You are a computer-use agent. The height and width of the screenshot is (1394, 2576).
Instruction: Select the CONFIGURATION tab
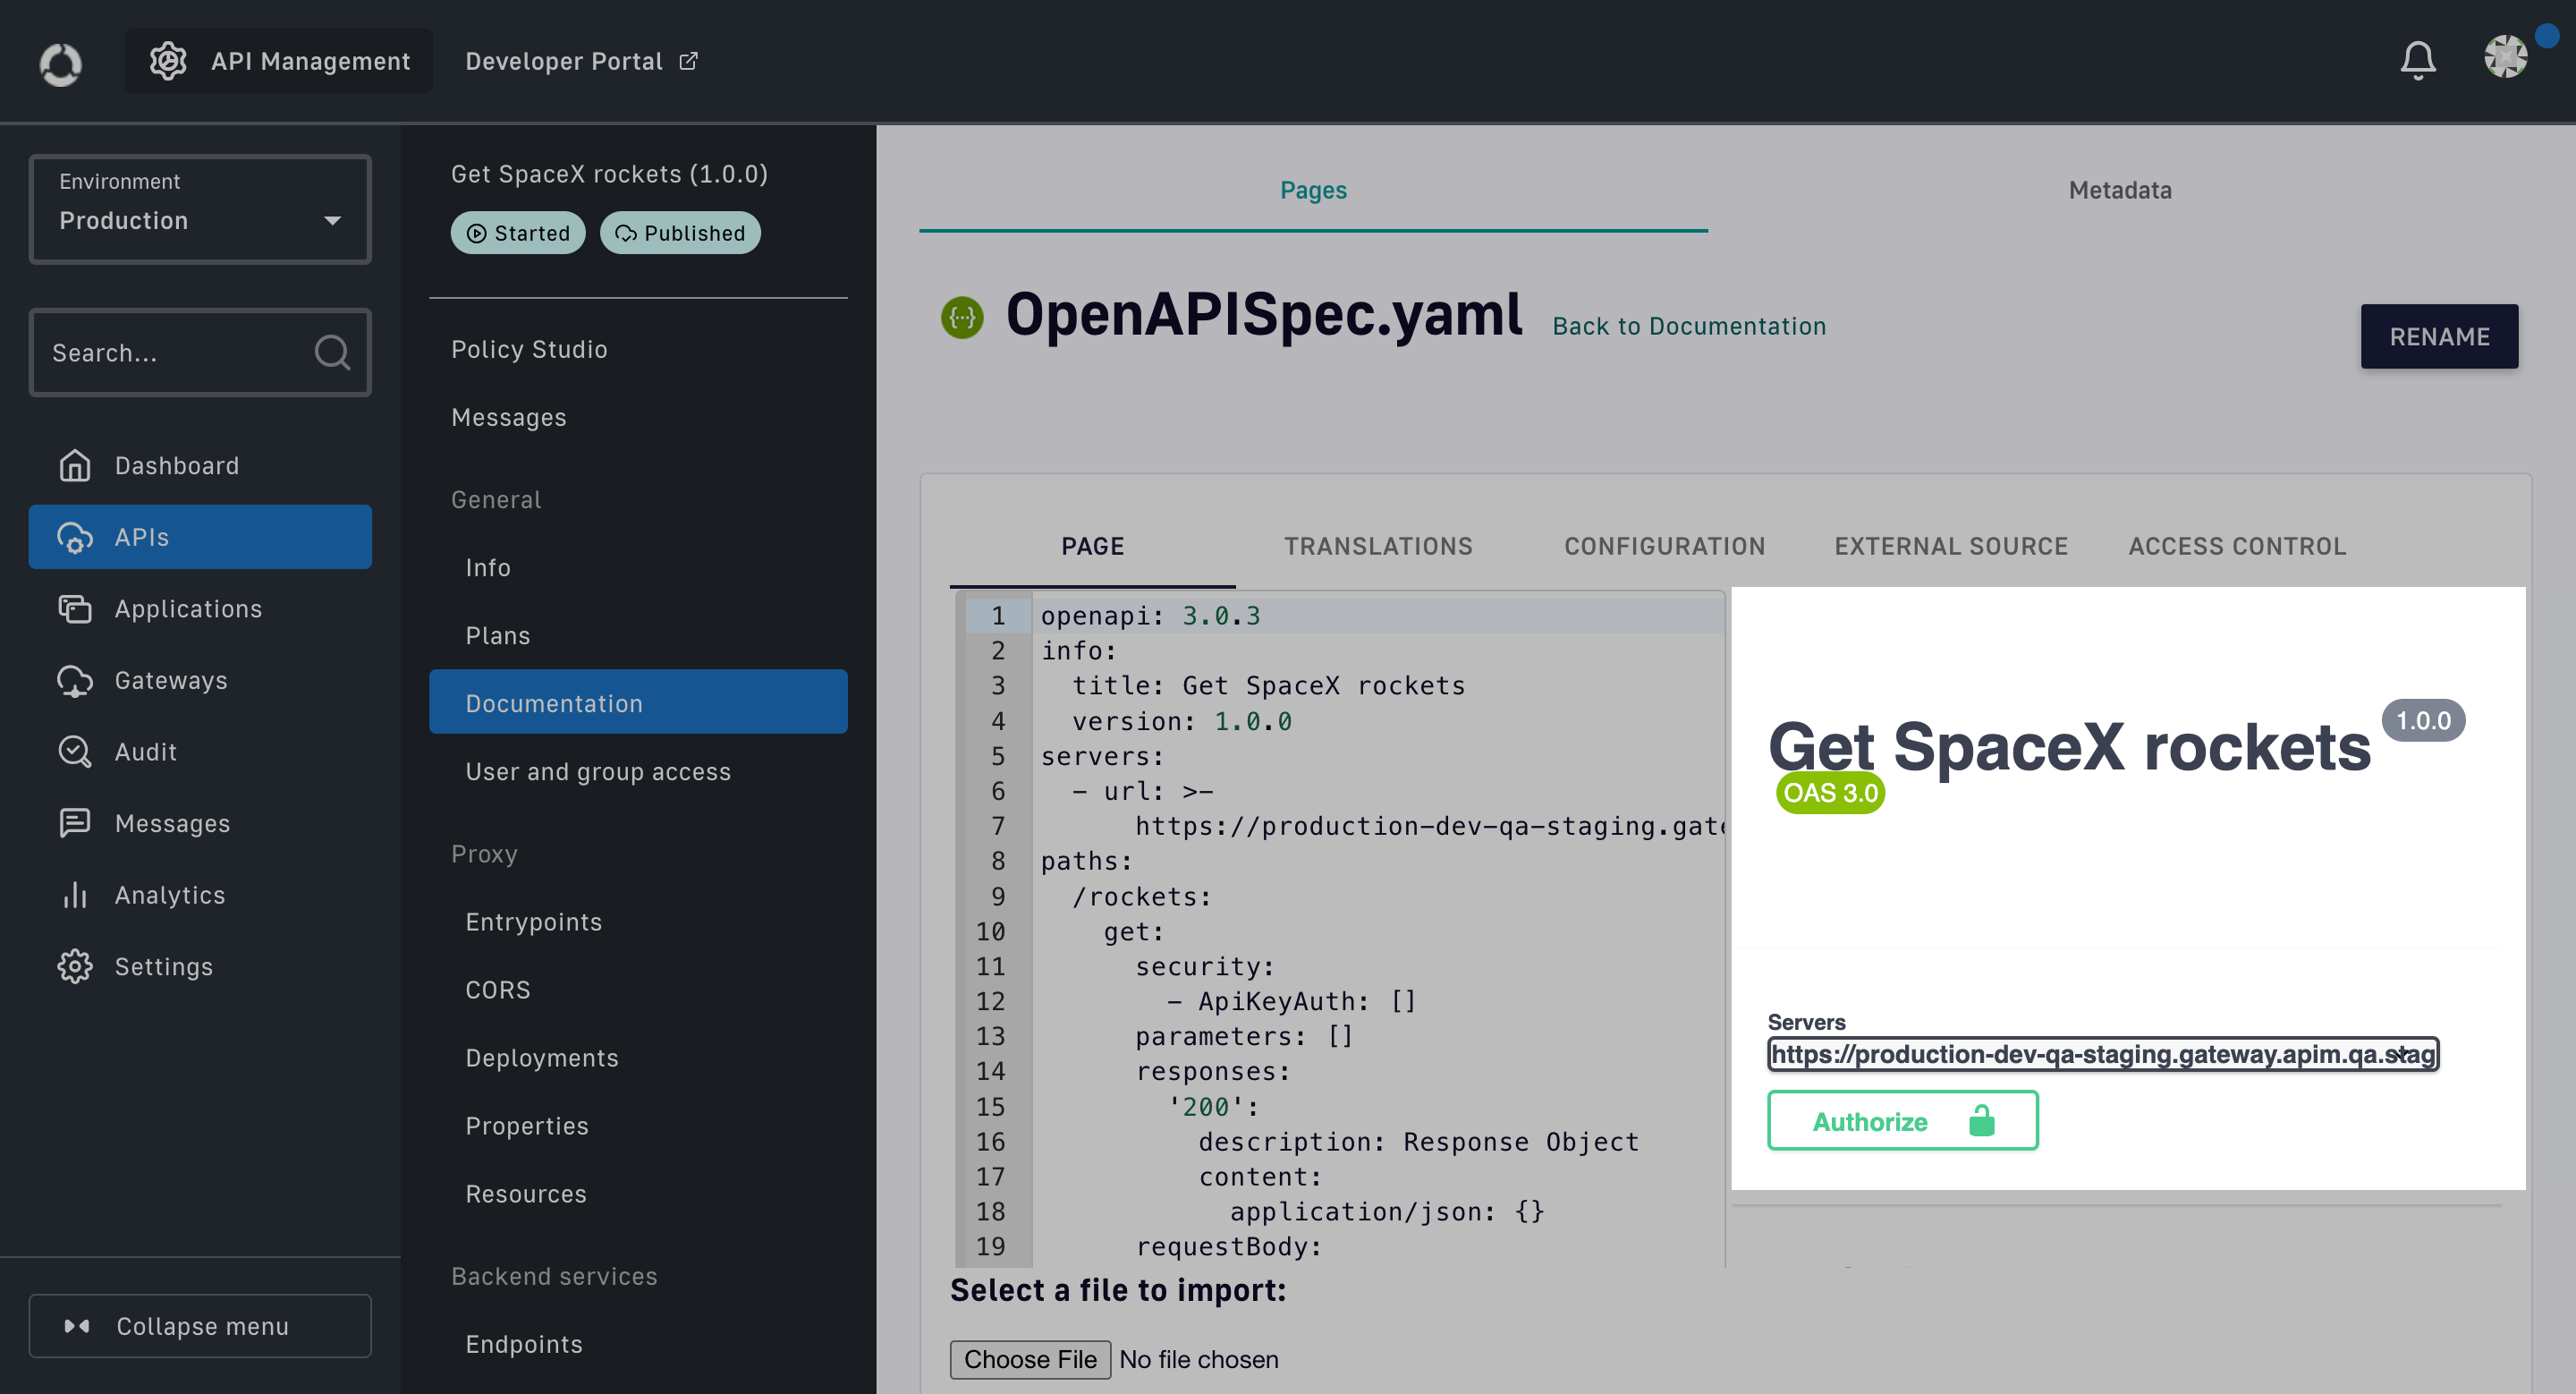point(1664,546)
